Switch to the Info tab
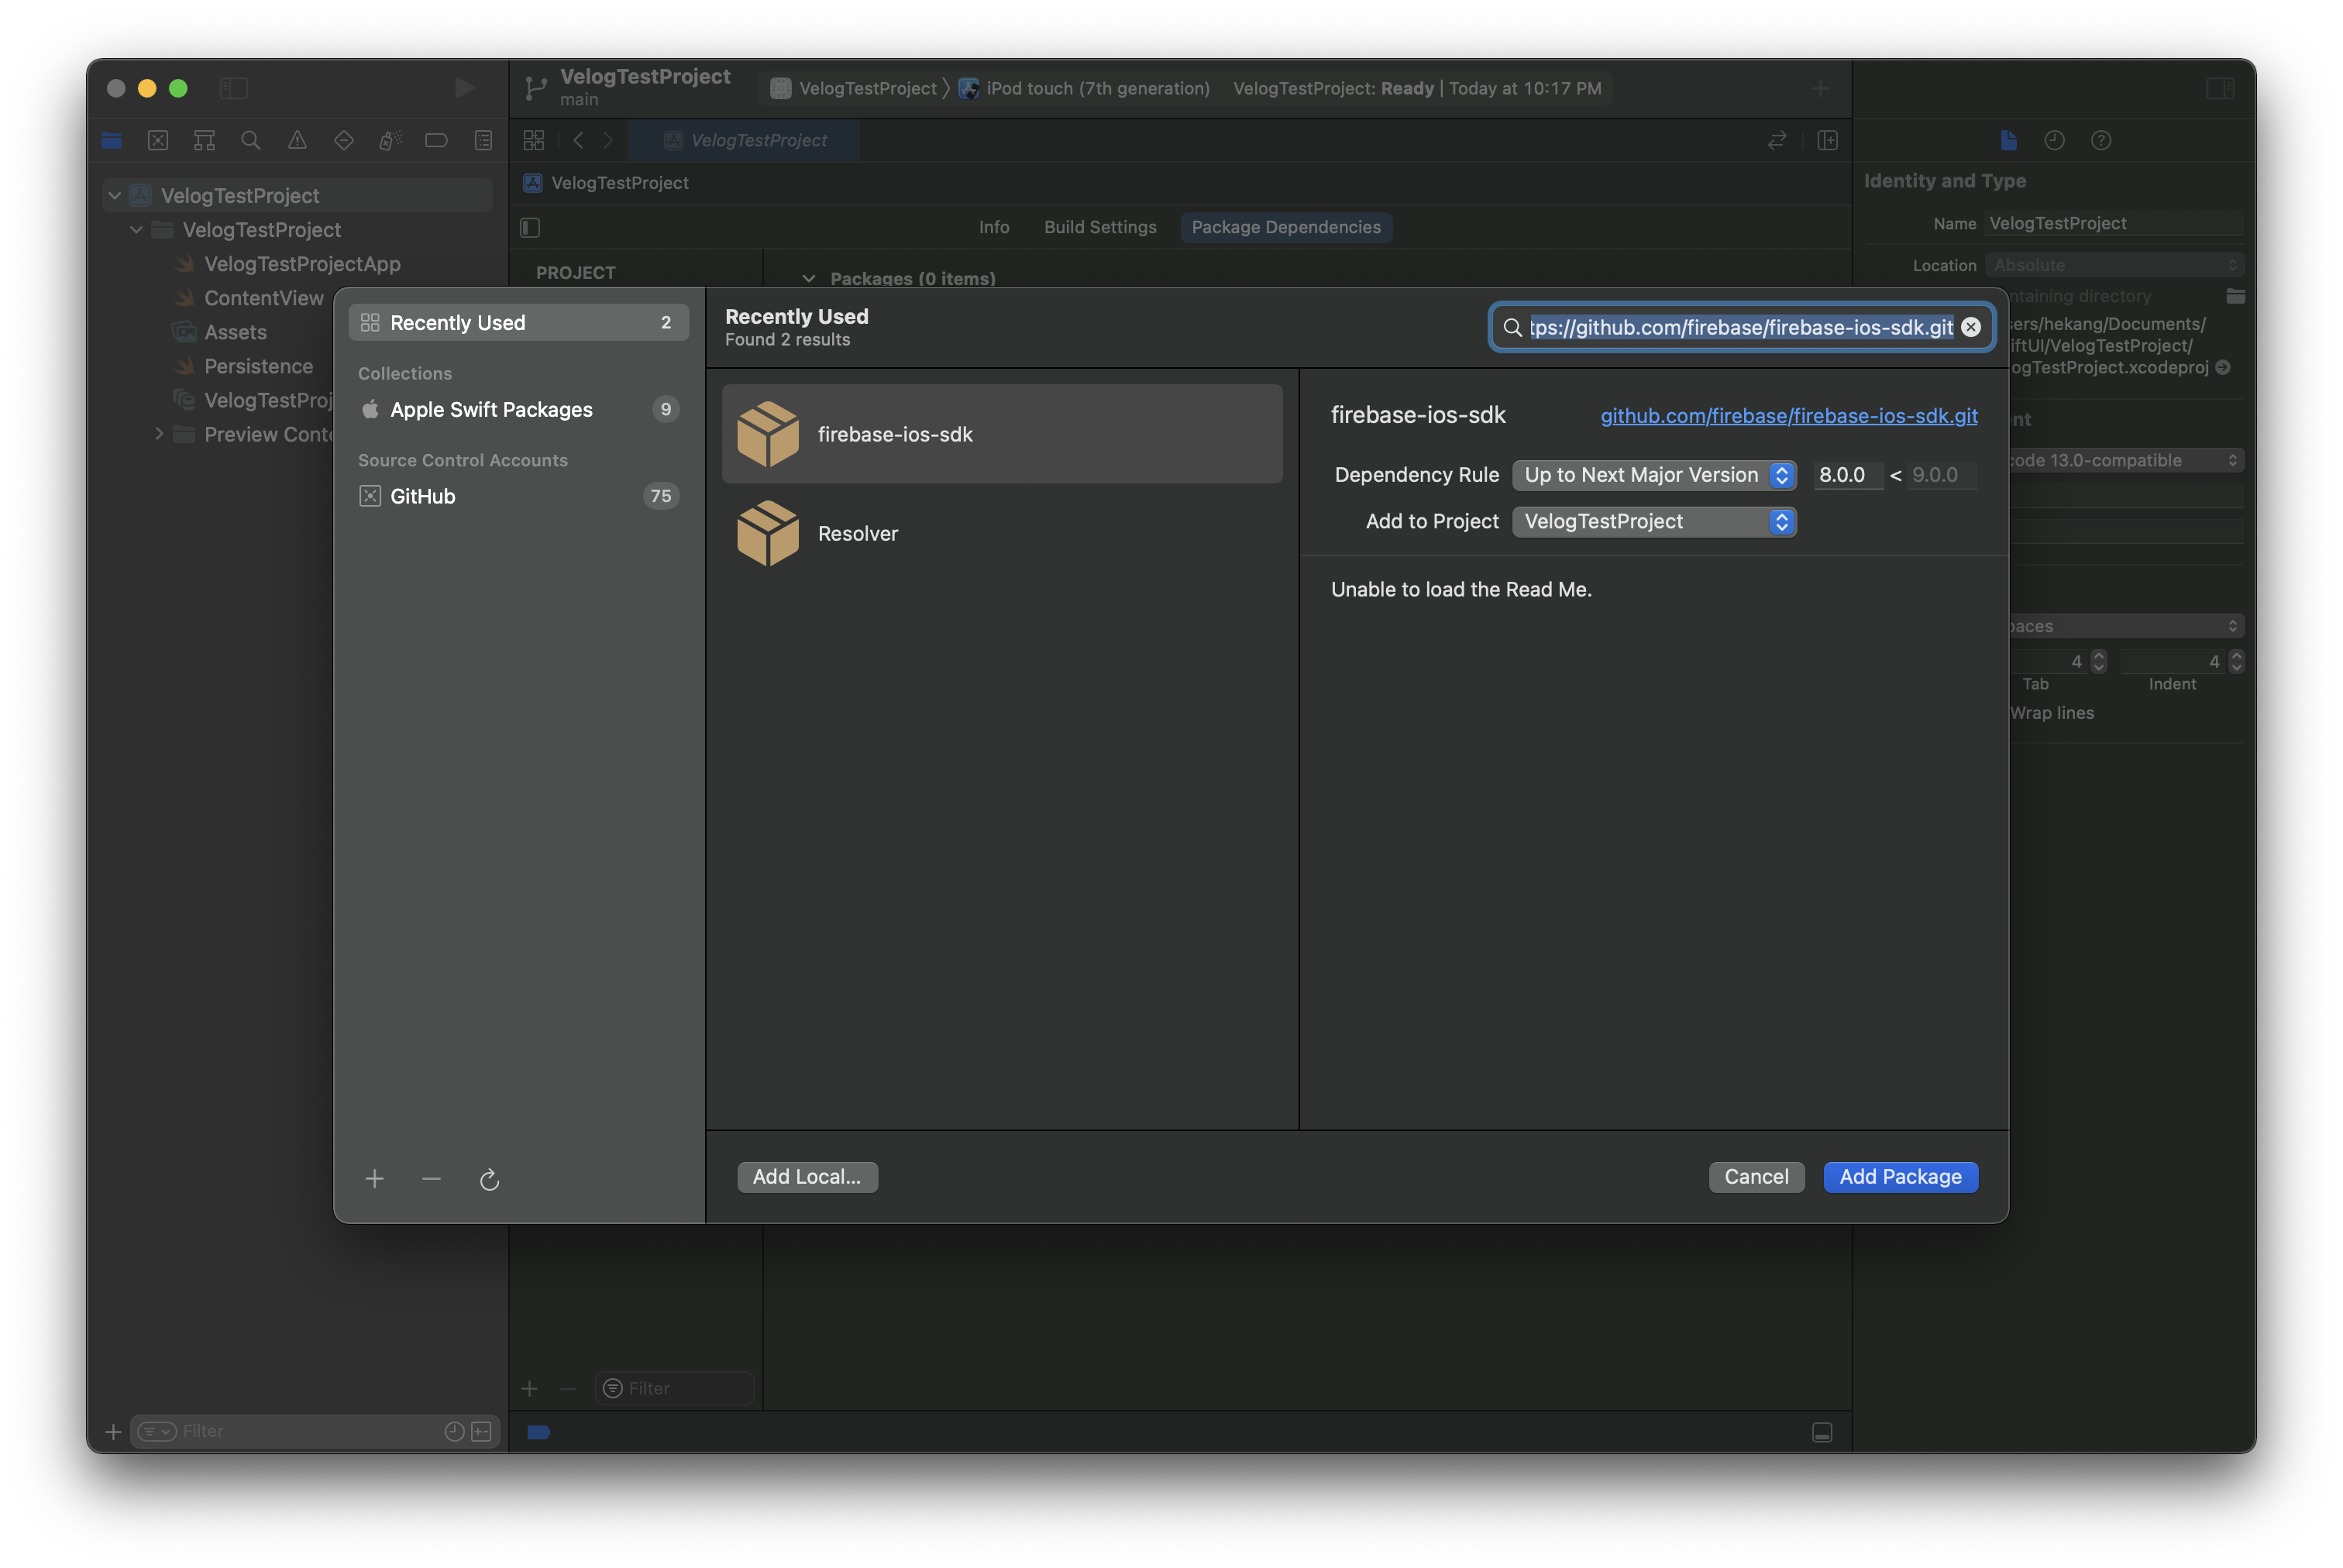This screenshot has width=2343, height=1568. click(993, 227)
